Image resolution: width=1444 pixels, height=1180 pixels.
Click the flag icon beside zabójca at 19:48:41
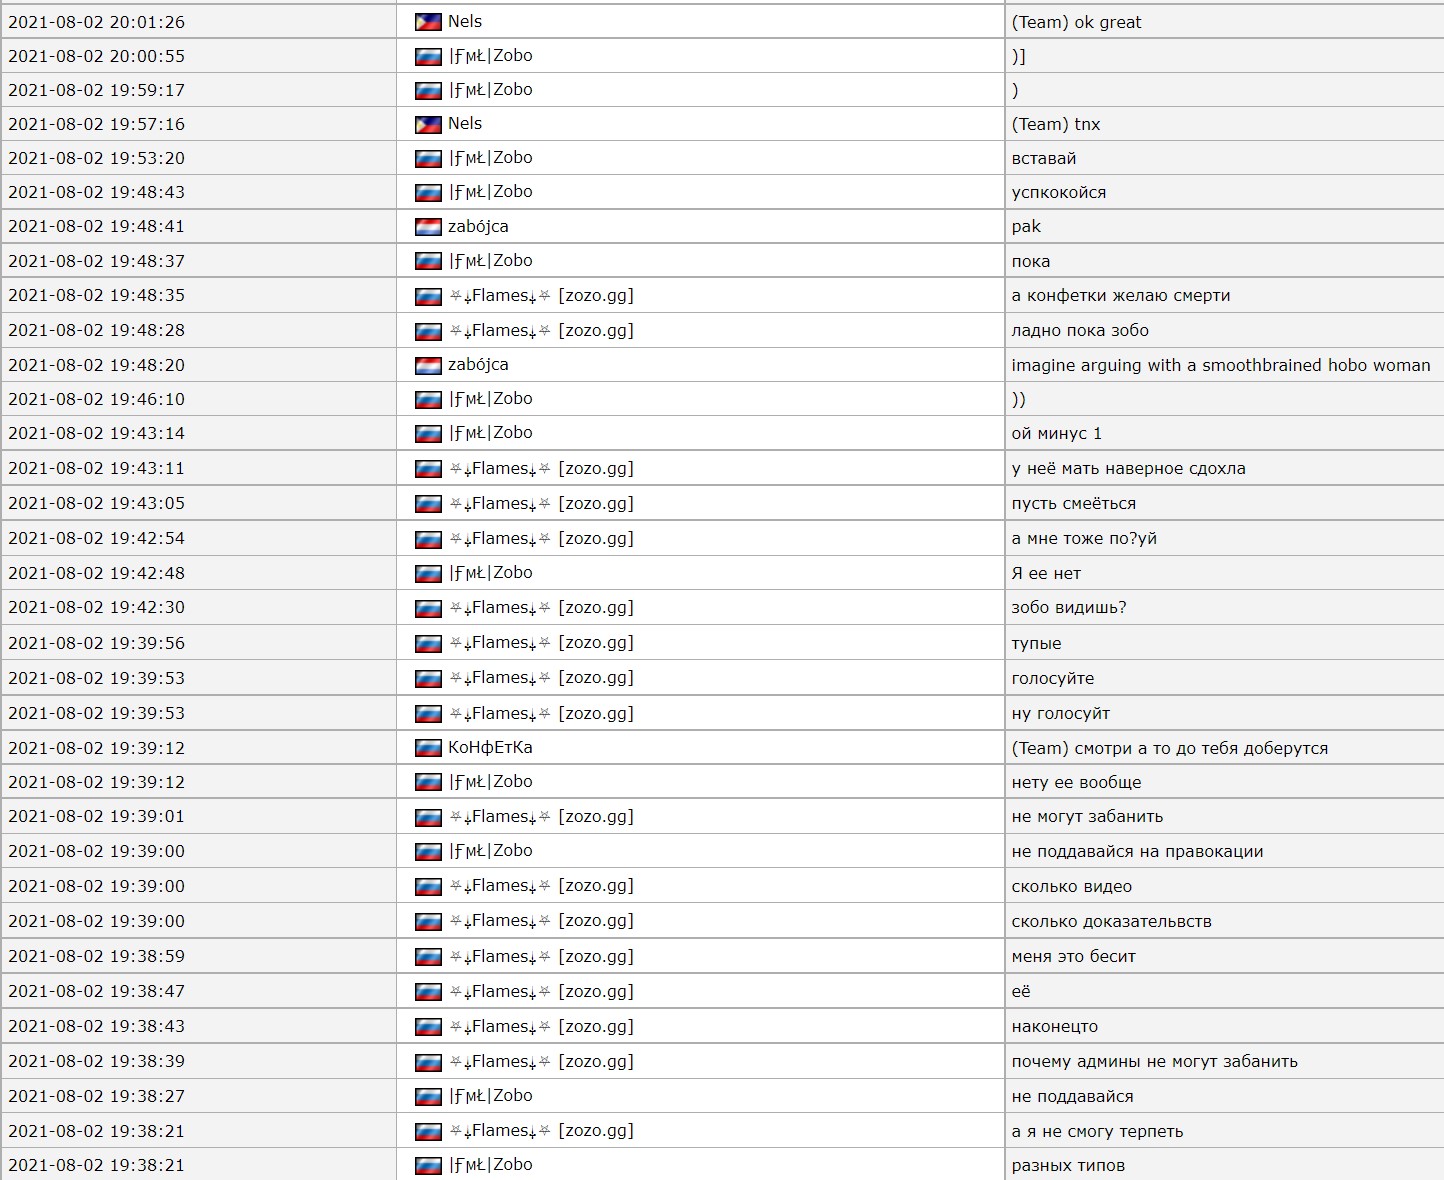tap(428, 227)
